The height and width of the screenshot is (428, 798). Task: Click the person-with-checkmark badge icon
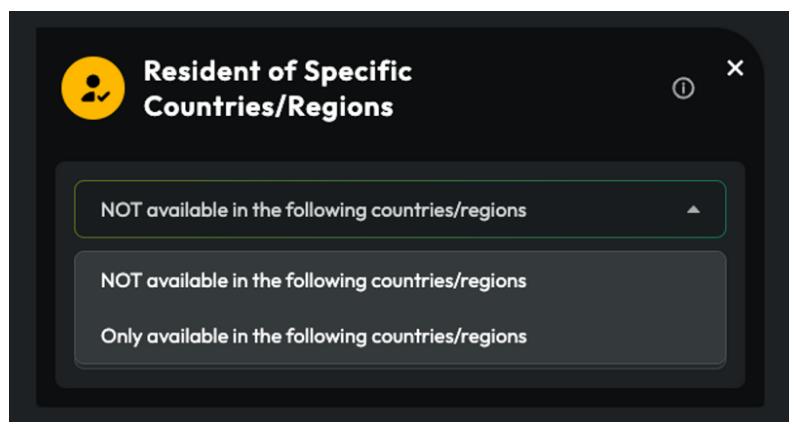[x=93, y=88]
